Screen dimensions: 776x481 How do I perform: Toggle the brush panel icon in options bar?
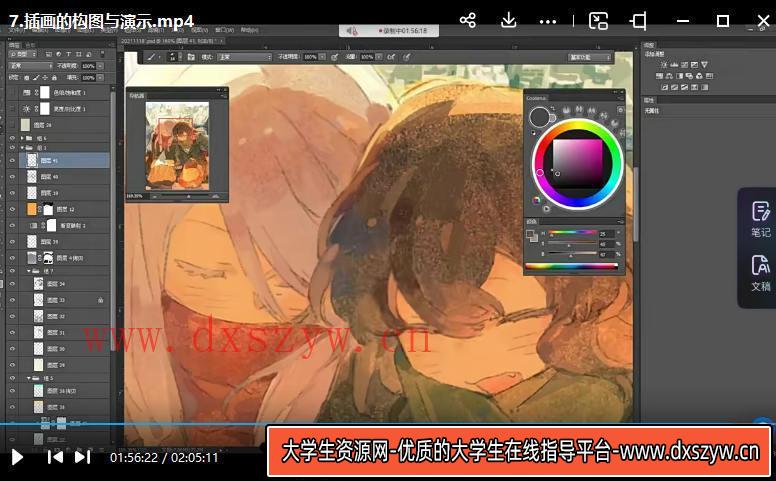[x=191, y=57]
